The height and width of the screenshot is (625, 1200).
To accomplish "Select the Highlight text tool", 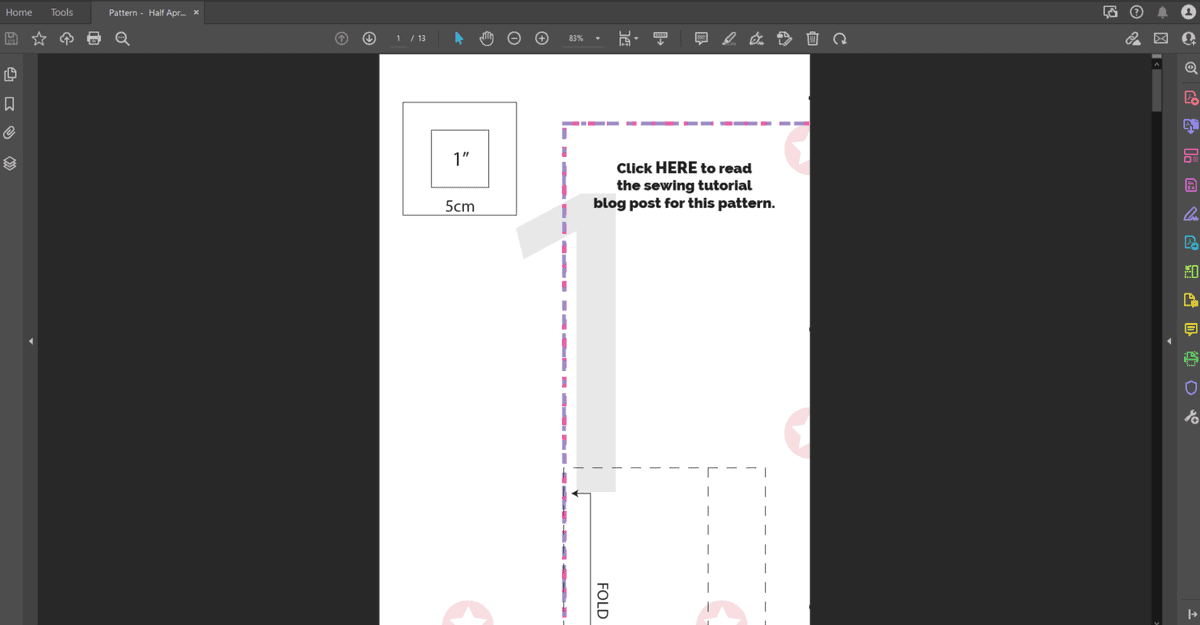I will coord(729,38).
